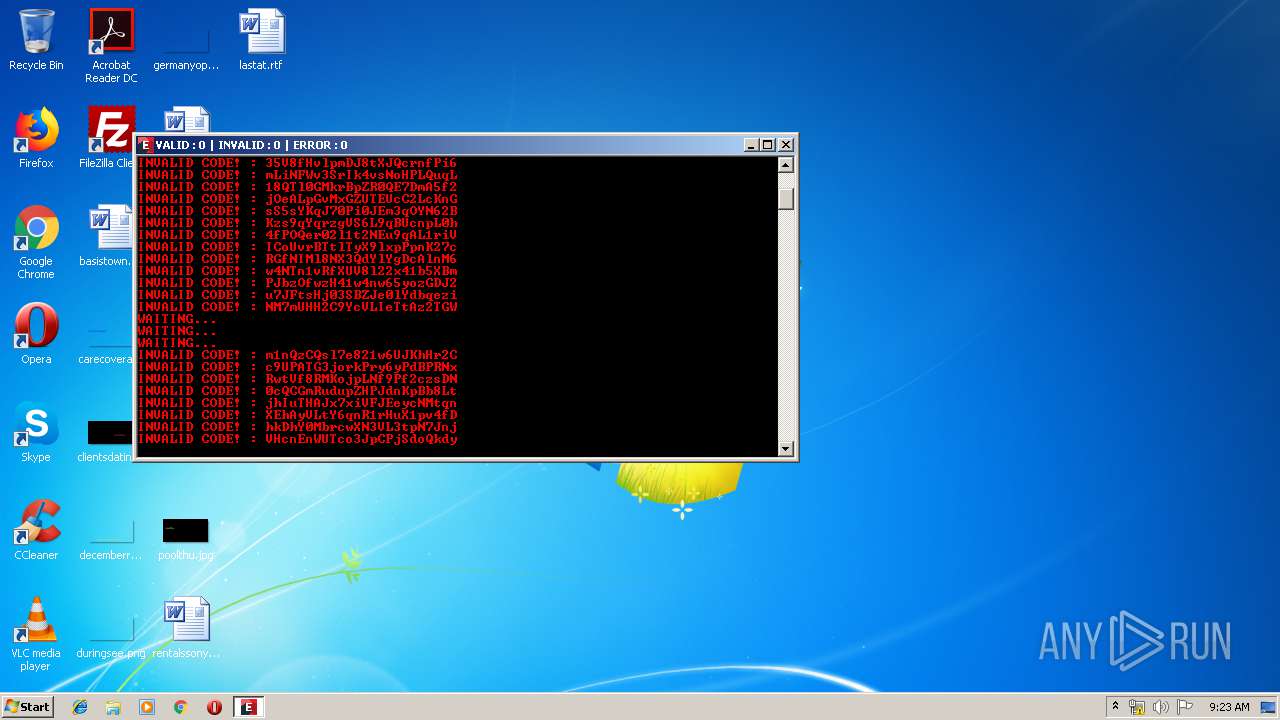The width and height of the screenshot is (1280, 720).
Task: Launch Skype desktop shortcut
Action: coord(36,432)
